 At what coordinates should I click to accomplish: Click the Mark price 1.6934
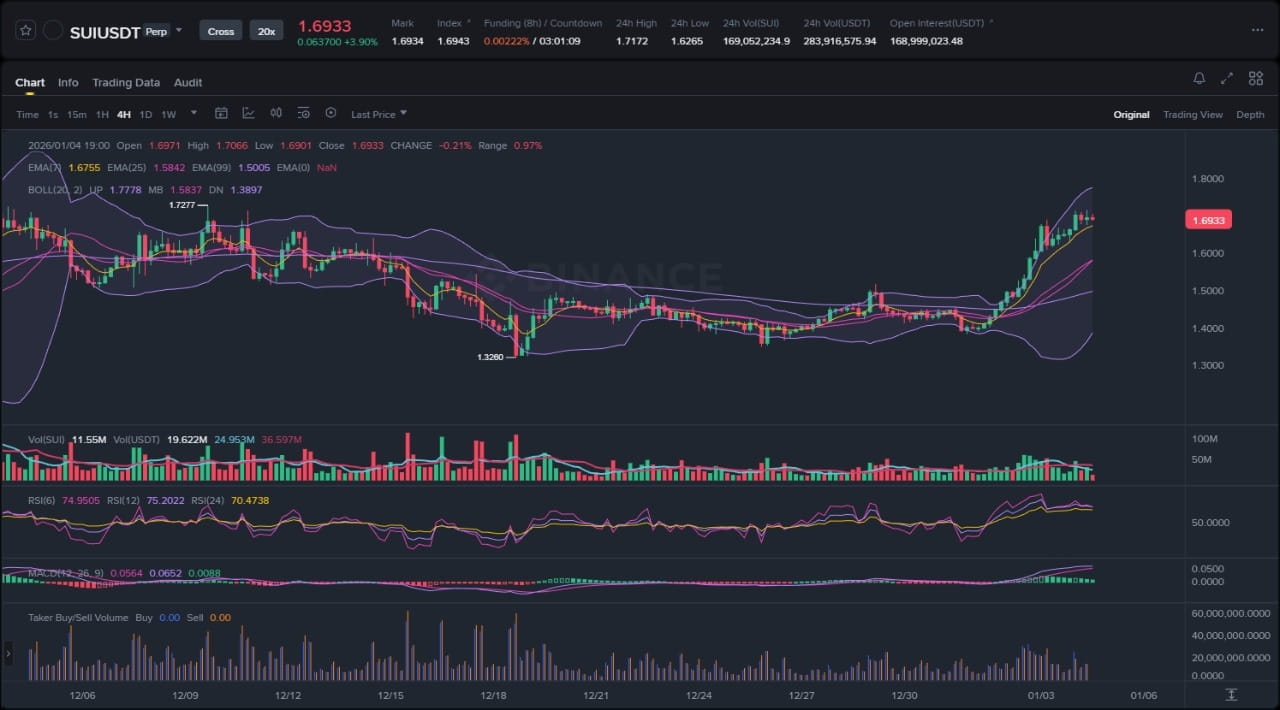(407, 41)
